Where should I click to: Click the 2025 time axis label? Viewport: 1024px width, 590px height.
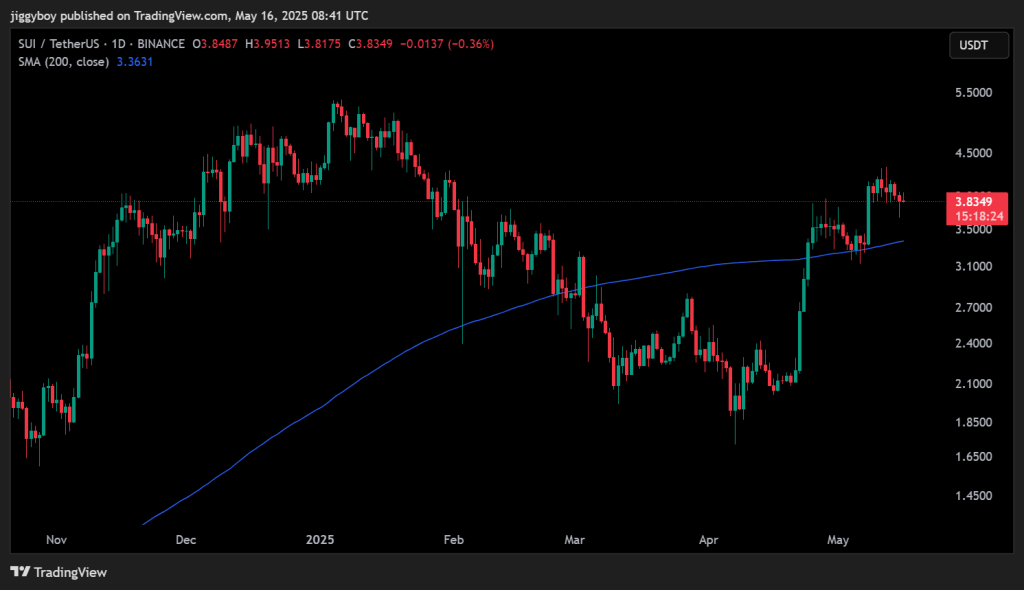coord(320,540)
